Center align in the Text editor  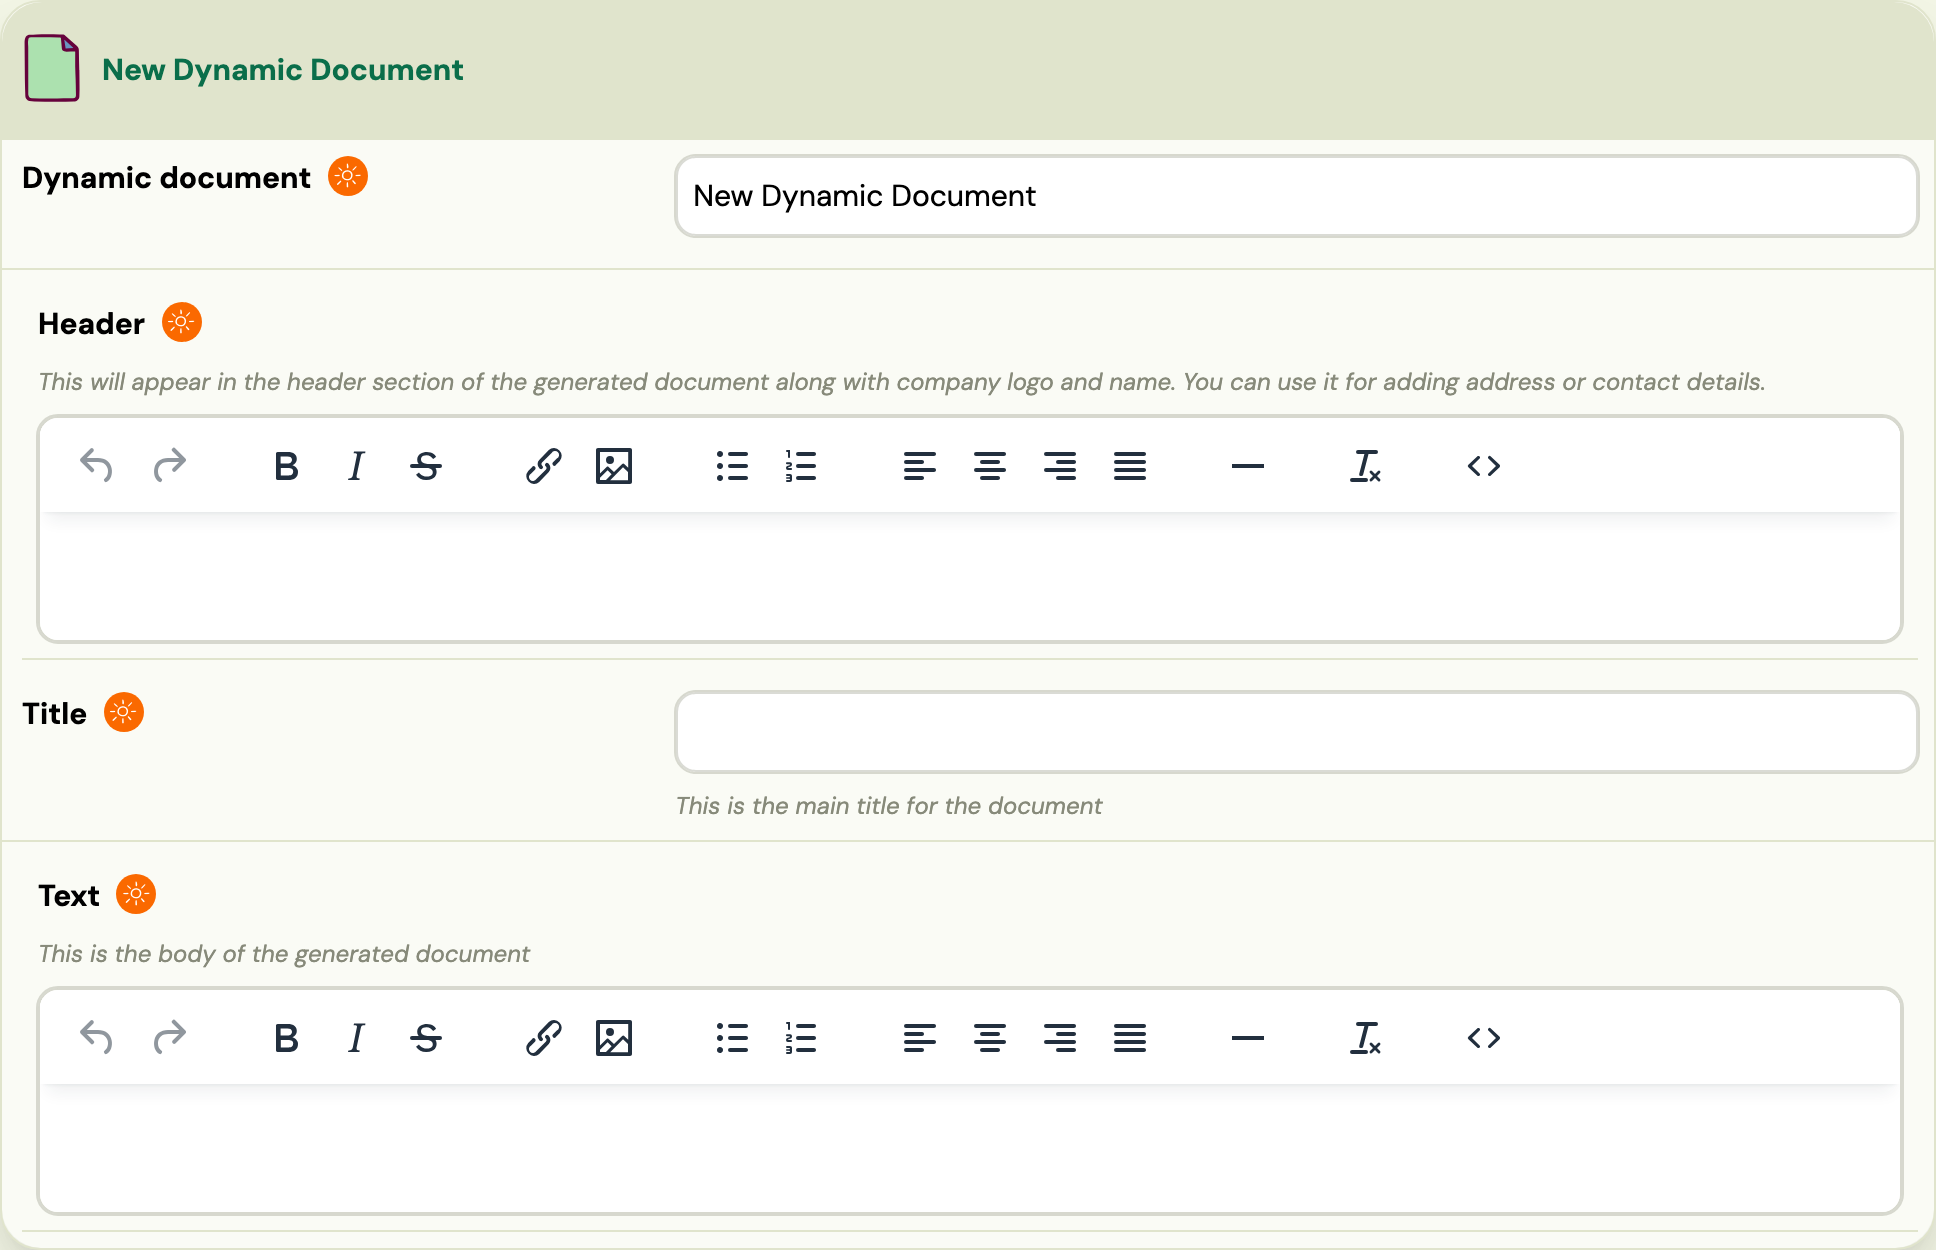[990, 1038]
